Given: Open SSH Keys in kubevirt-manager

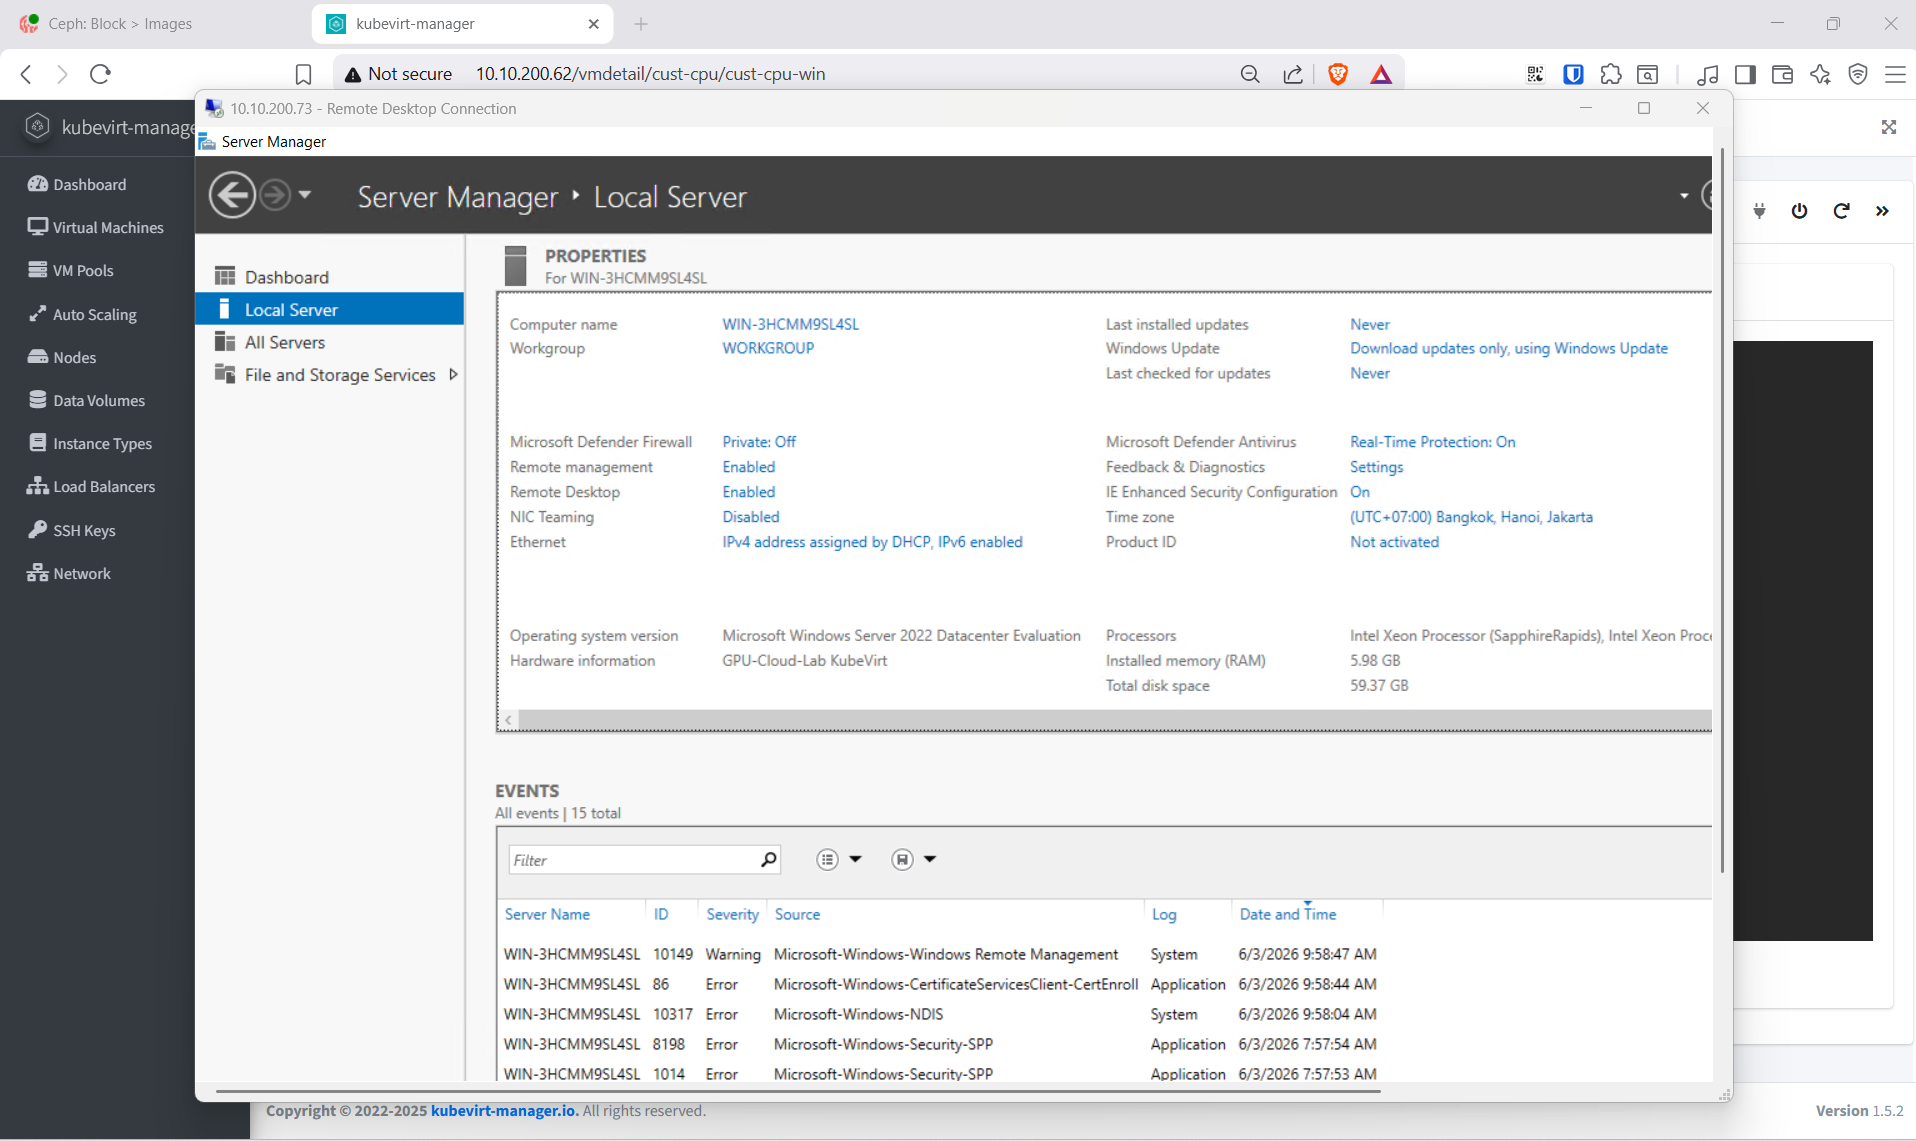Looking at the screenshot, I should pyautogui.click(x=72, y=530).
